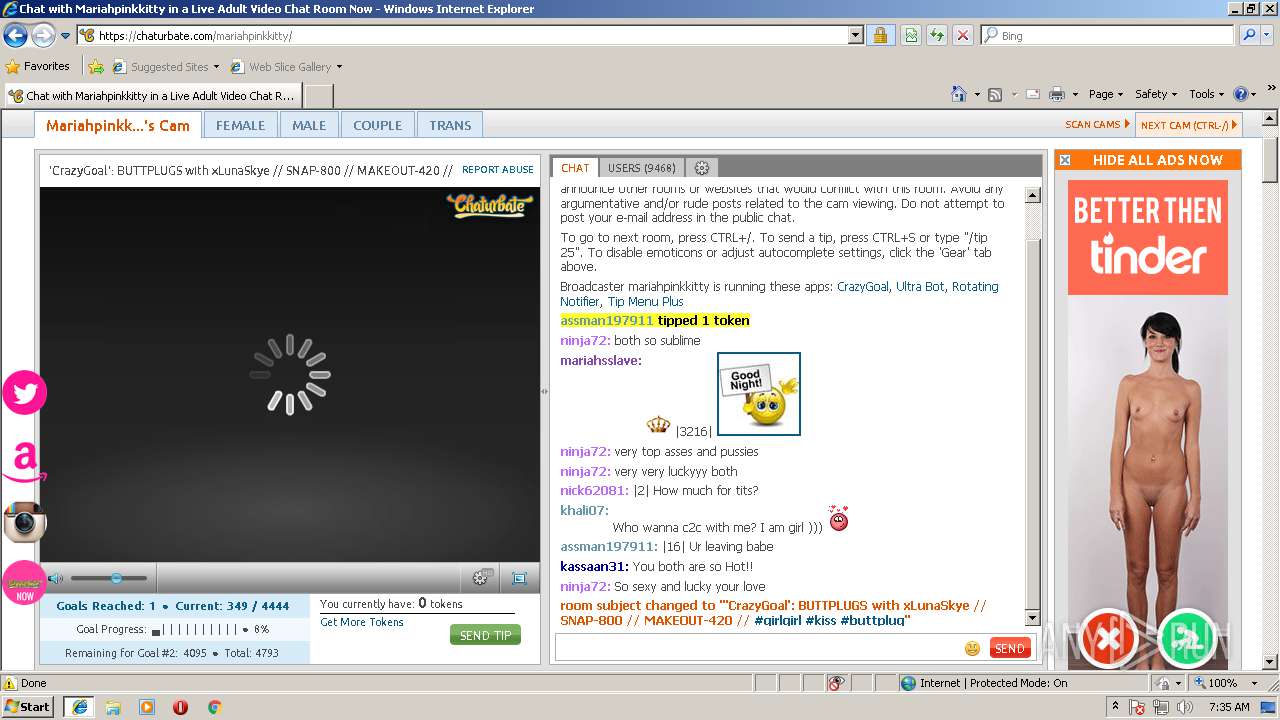Image resolution: width=1280 pixels, height=720 pixels.
Task: Switch to USERS (9468) tab
Action: coord(641,168)
